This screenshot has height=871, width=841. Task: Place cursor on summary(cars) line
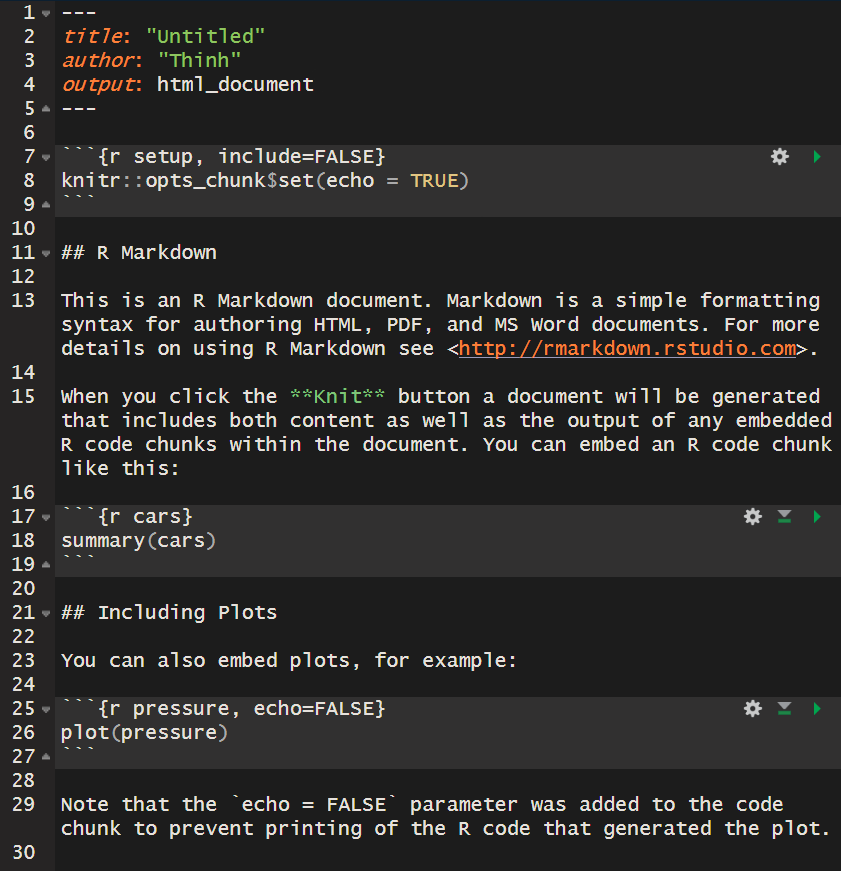point(138,541)
